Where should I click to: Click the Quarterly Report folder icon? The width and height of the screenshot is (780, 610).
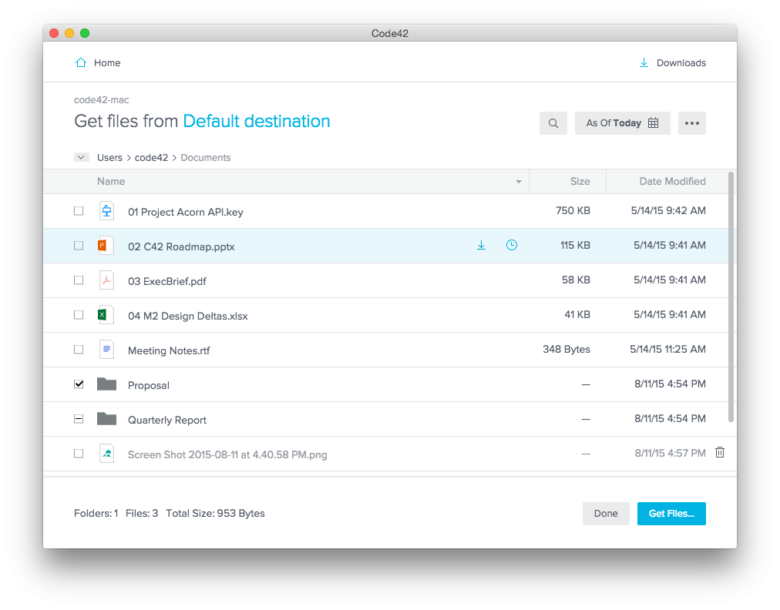(x=106, y=419)
